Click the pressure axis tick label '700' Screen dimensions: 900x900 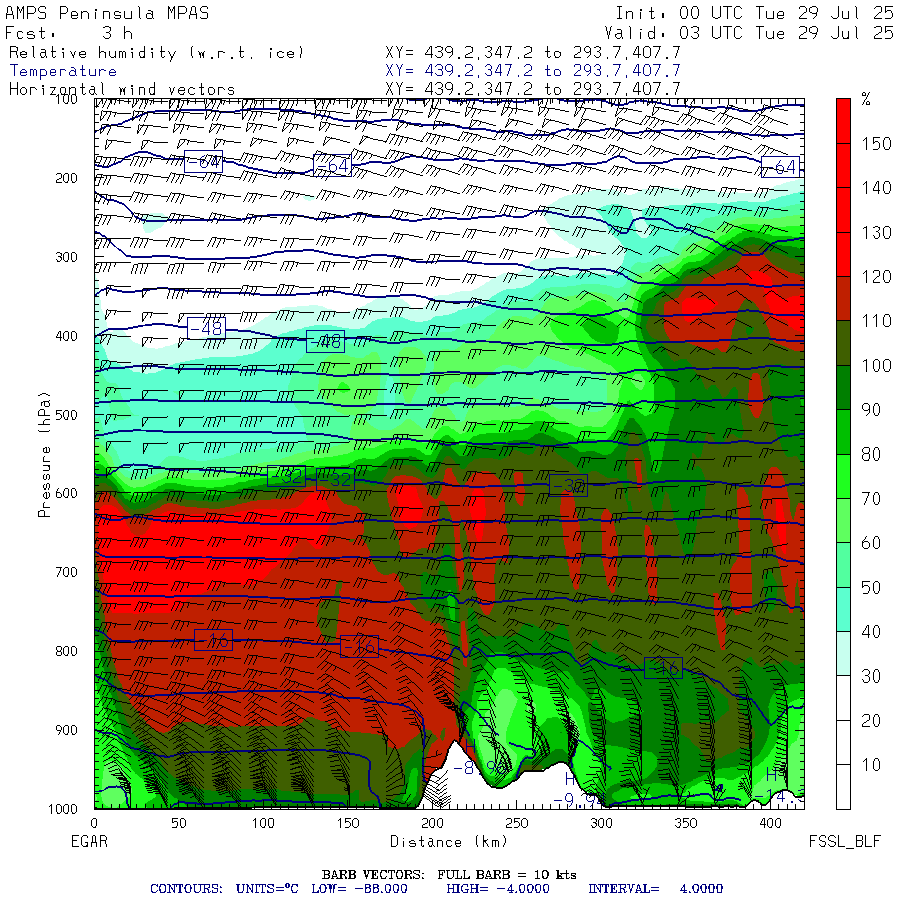pos(66,572)
